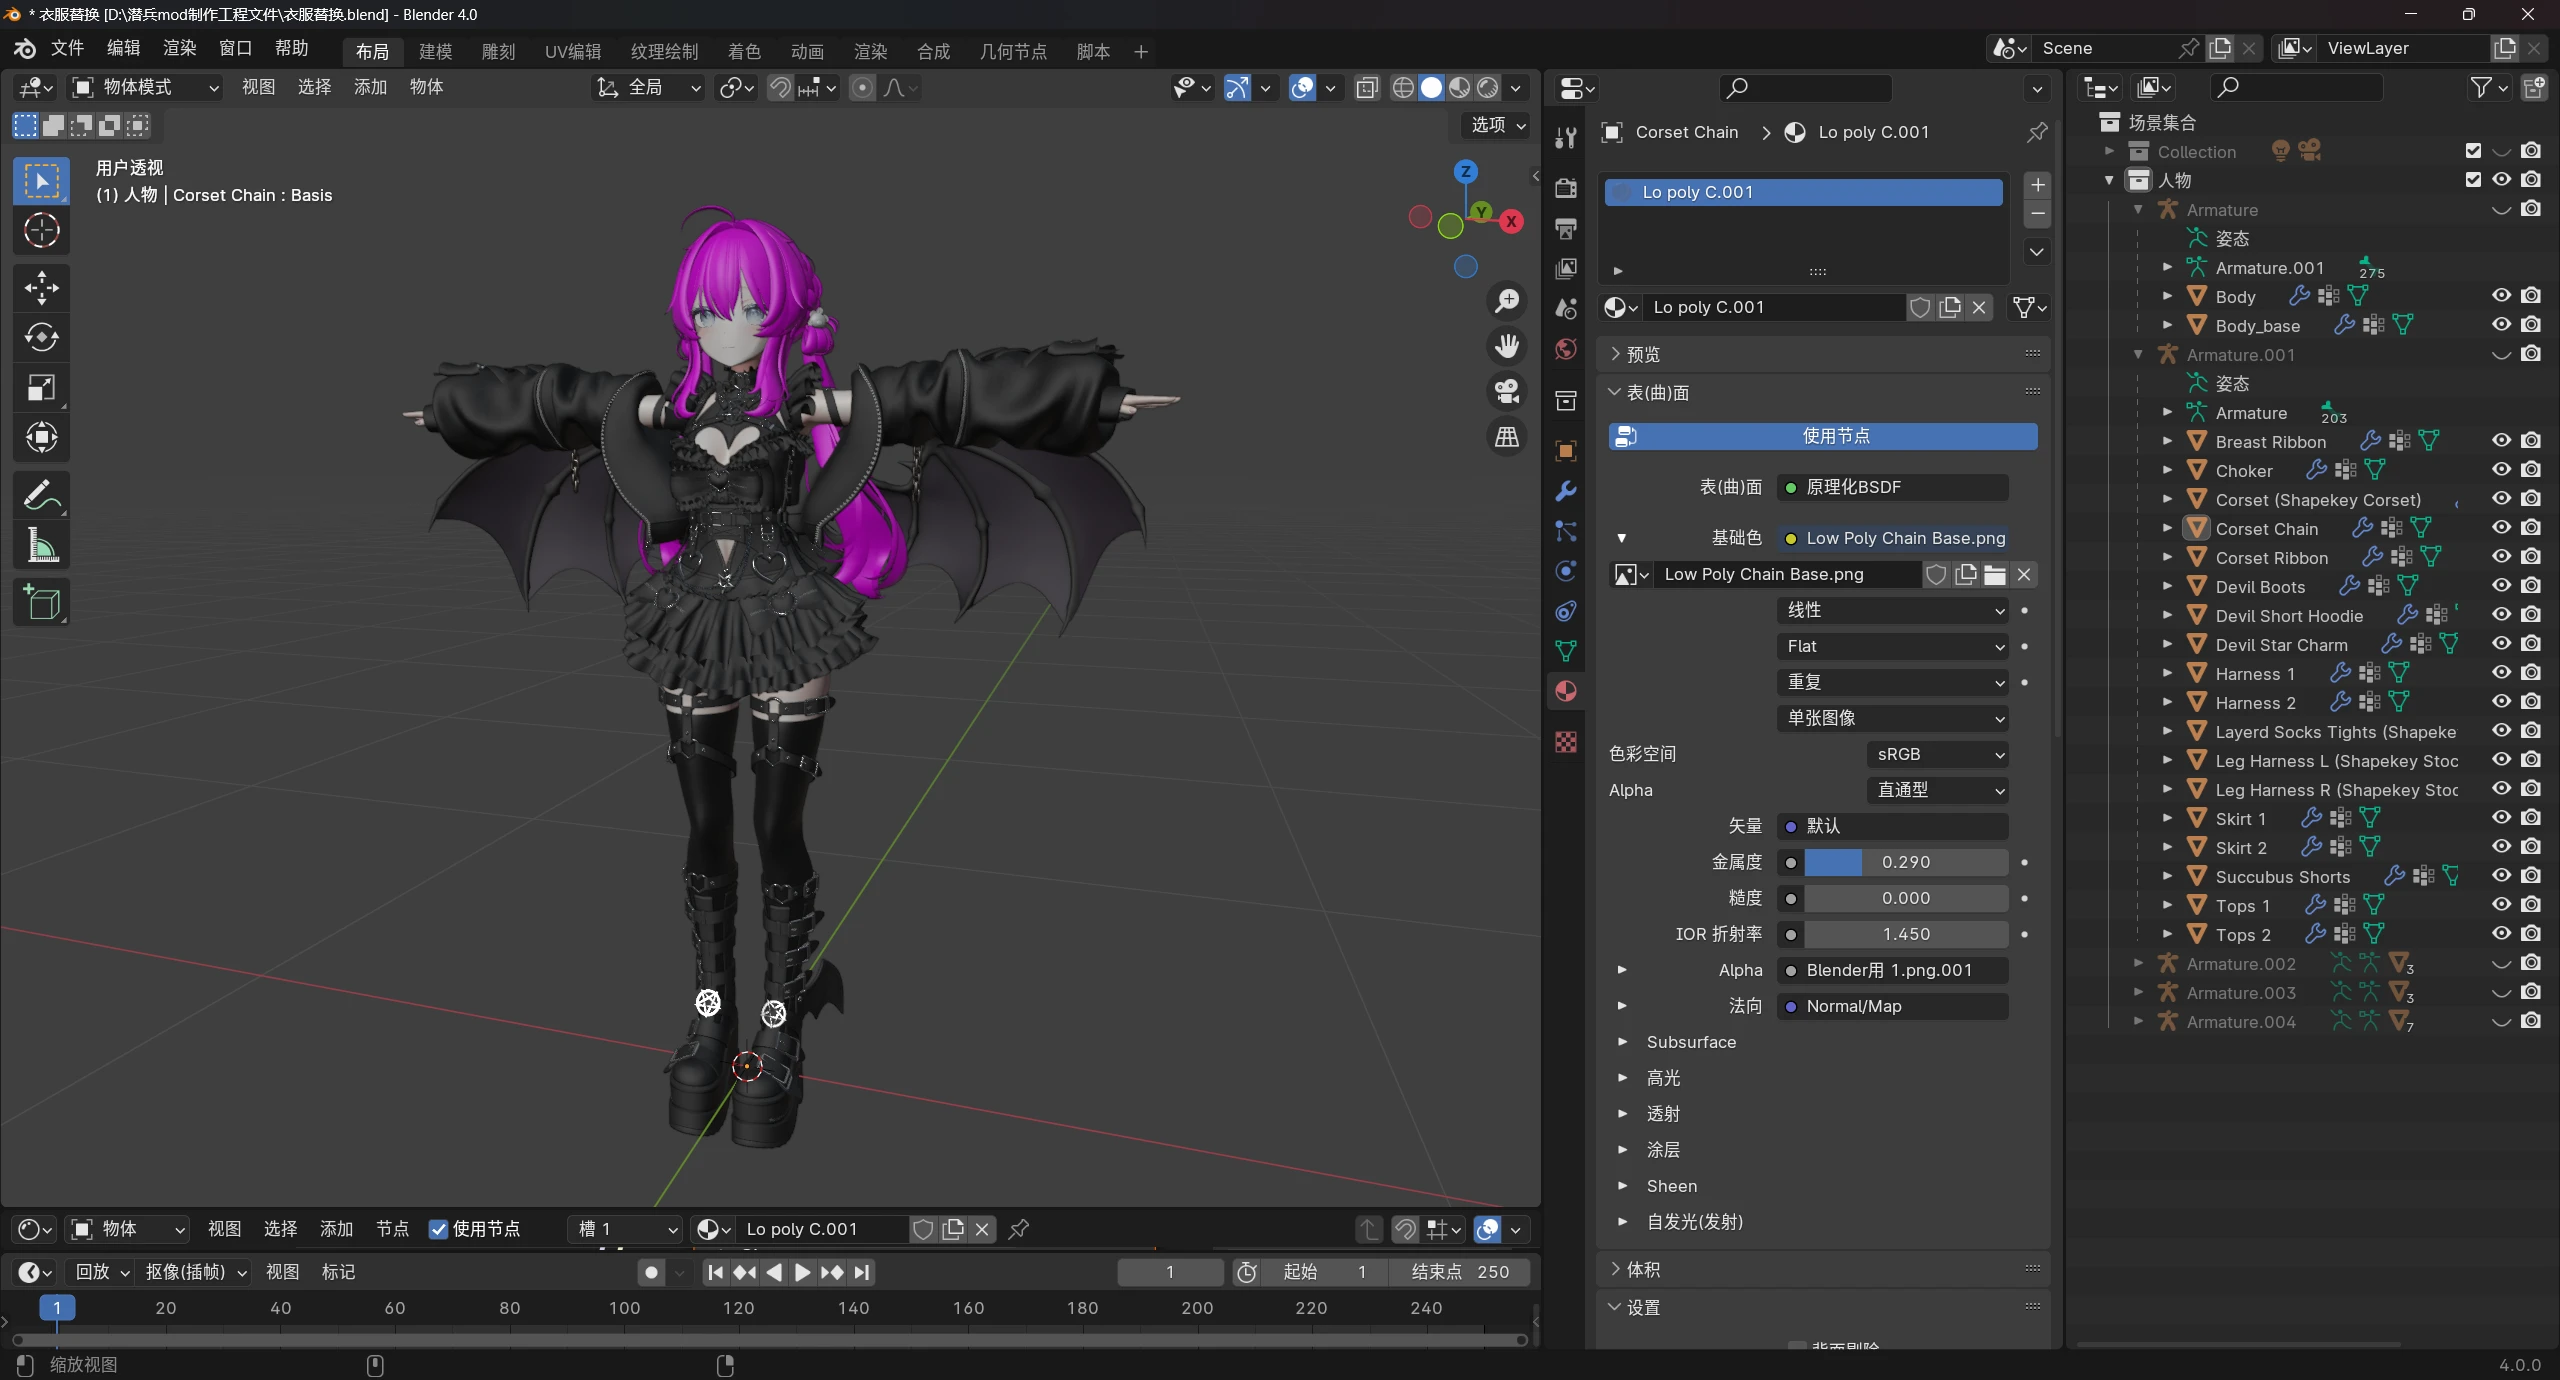The height and width of the screenshot is (1380, 2560).
Task: Open the Tool properties tab
Action: [1566, 138]
